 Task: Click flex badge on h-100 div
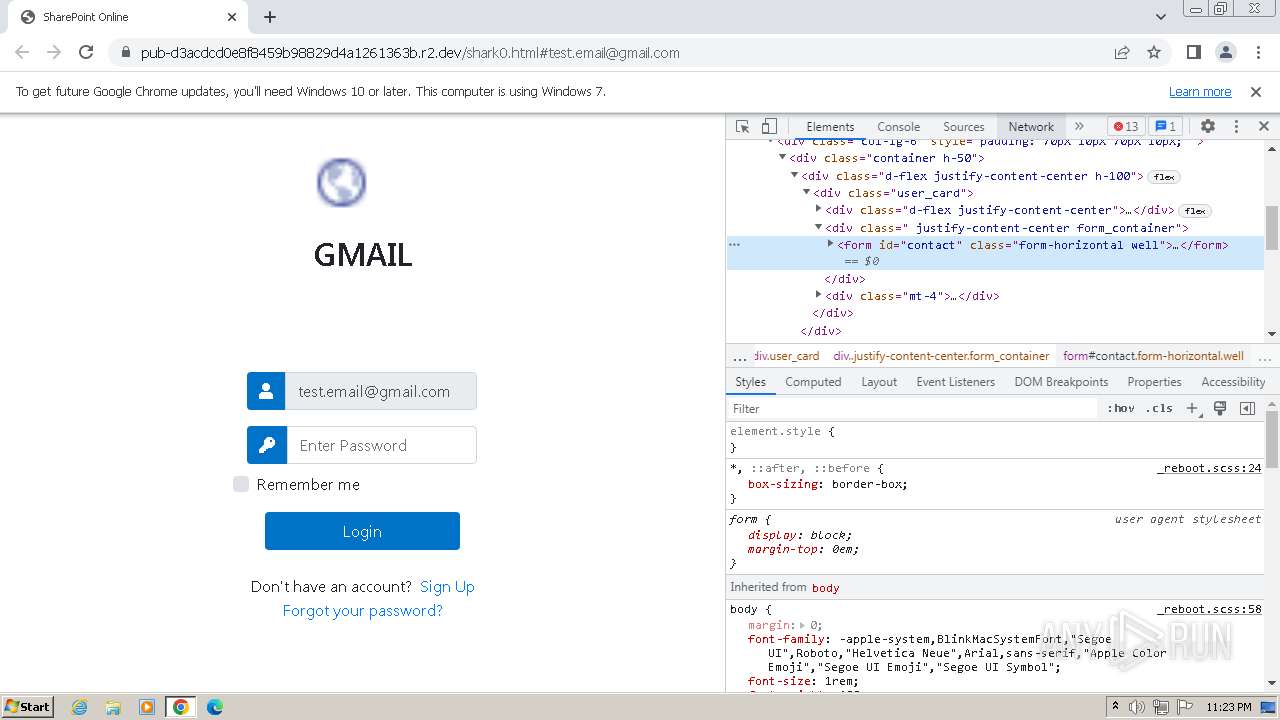1163,177
